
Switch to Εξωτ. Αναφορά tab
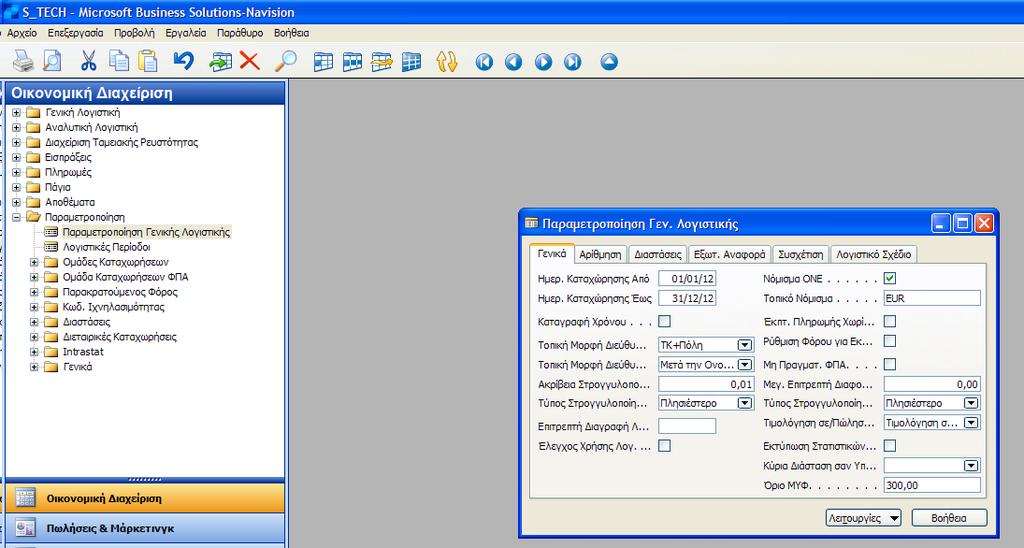[729, 254]
